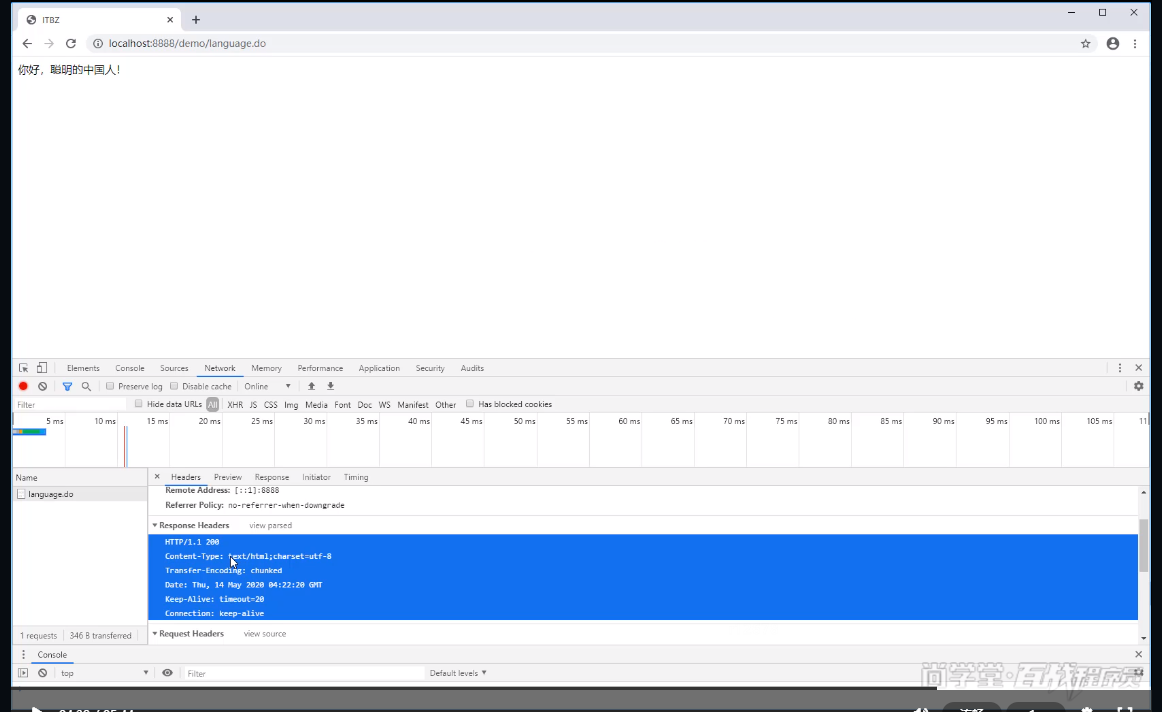The height and width of the screenshot is (712, 1162).
Task: Click the video progress bar
Action: coord(581,688)
